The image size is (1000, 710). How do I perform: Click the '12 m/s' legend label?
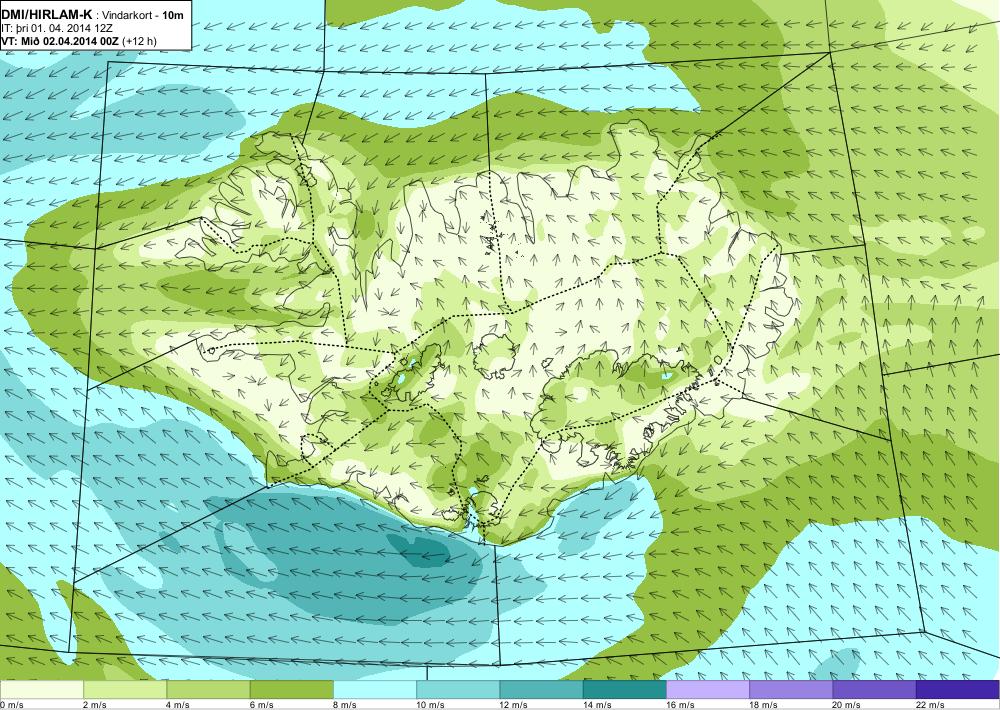click(514, 705)
